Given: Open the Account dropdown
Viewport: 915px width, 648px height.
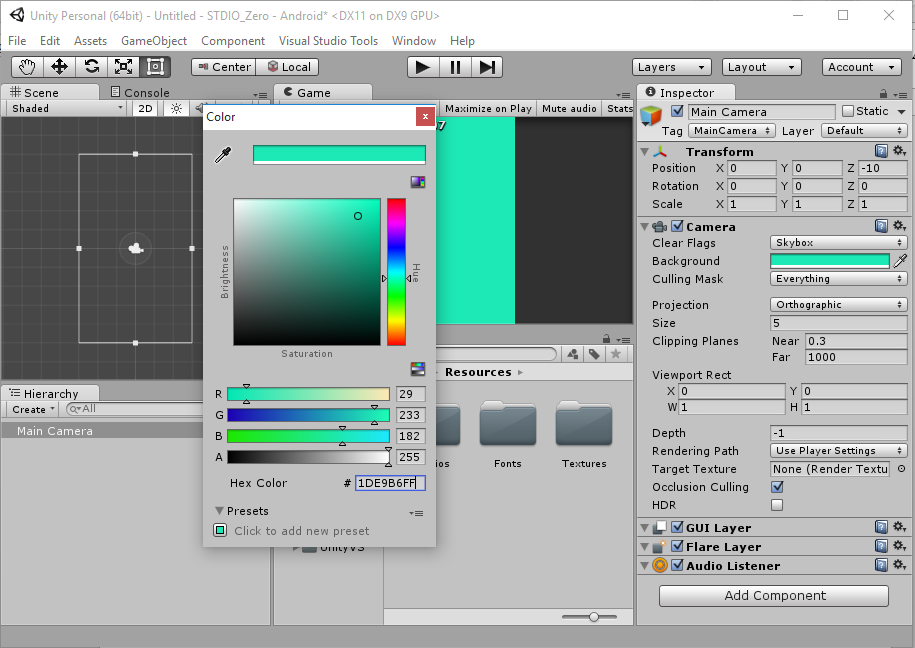Looking at the screenshot, I should click(861, 67).
